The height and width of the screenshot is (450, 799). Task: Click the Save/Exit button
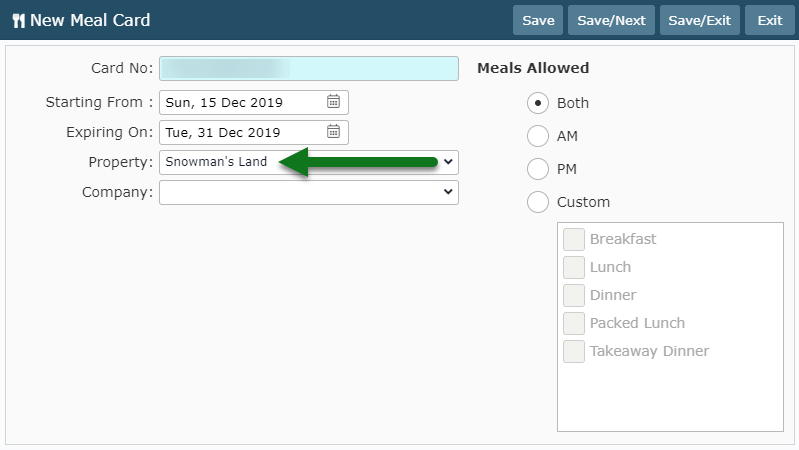point(699,20)
